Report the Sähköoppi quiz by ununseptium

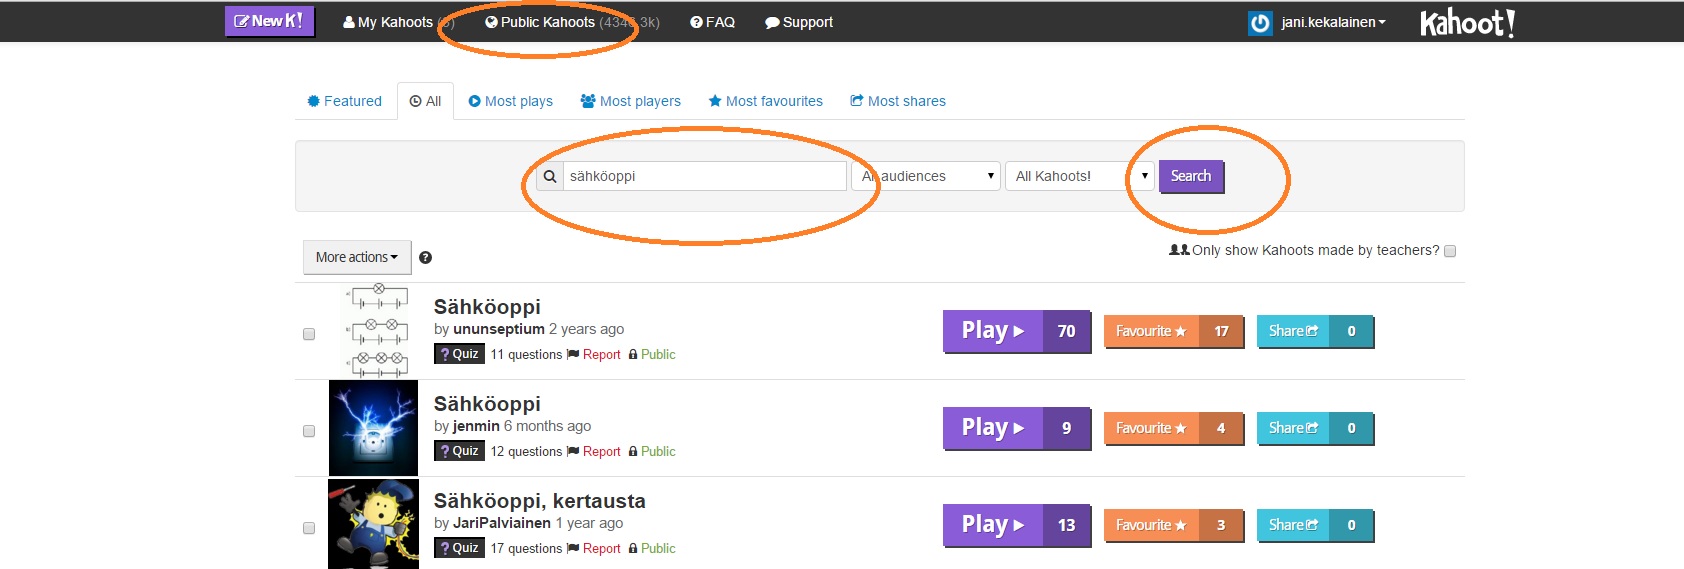click(x=601, y=355)
